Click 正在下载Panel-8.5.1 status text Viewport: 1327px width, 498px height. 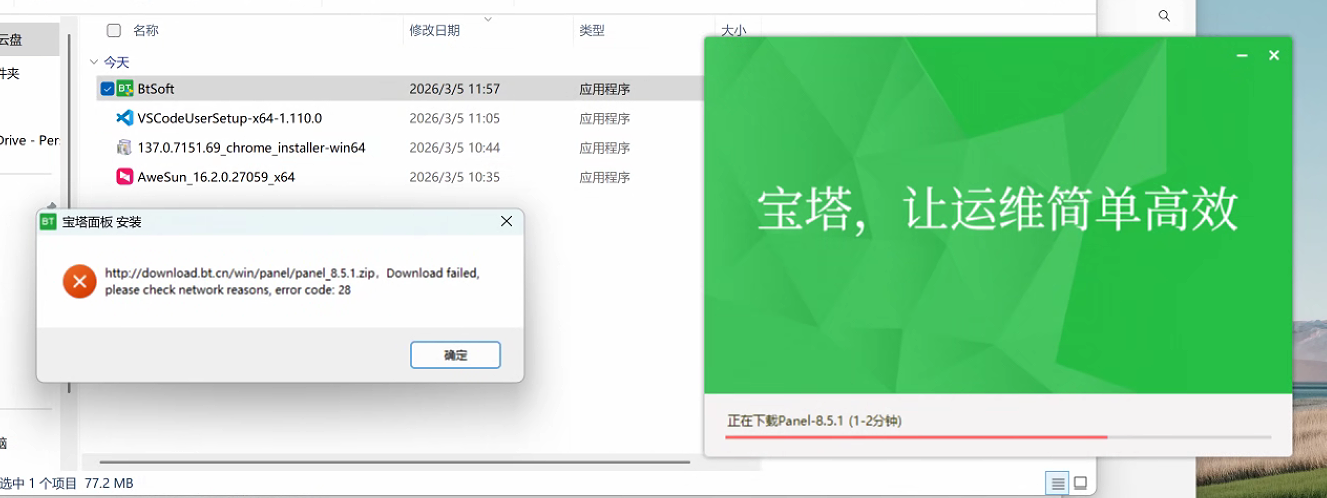click(815, 421)
